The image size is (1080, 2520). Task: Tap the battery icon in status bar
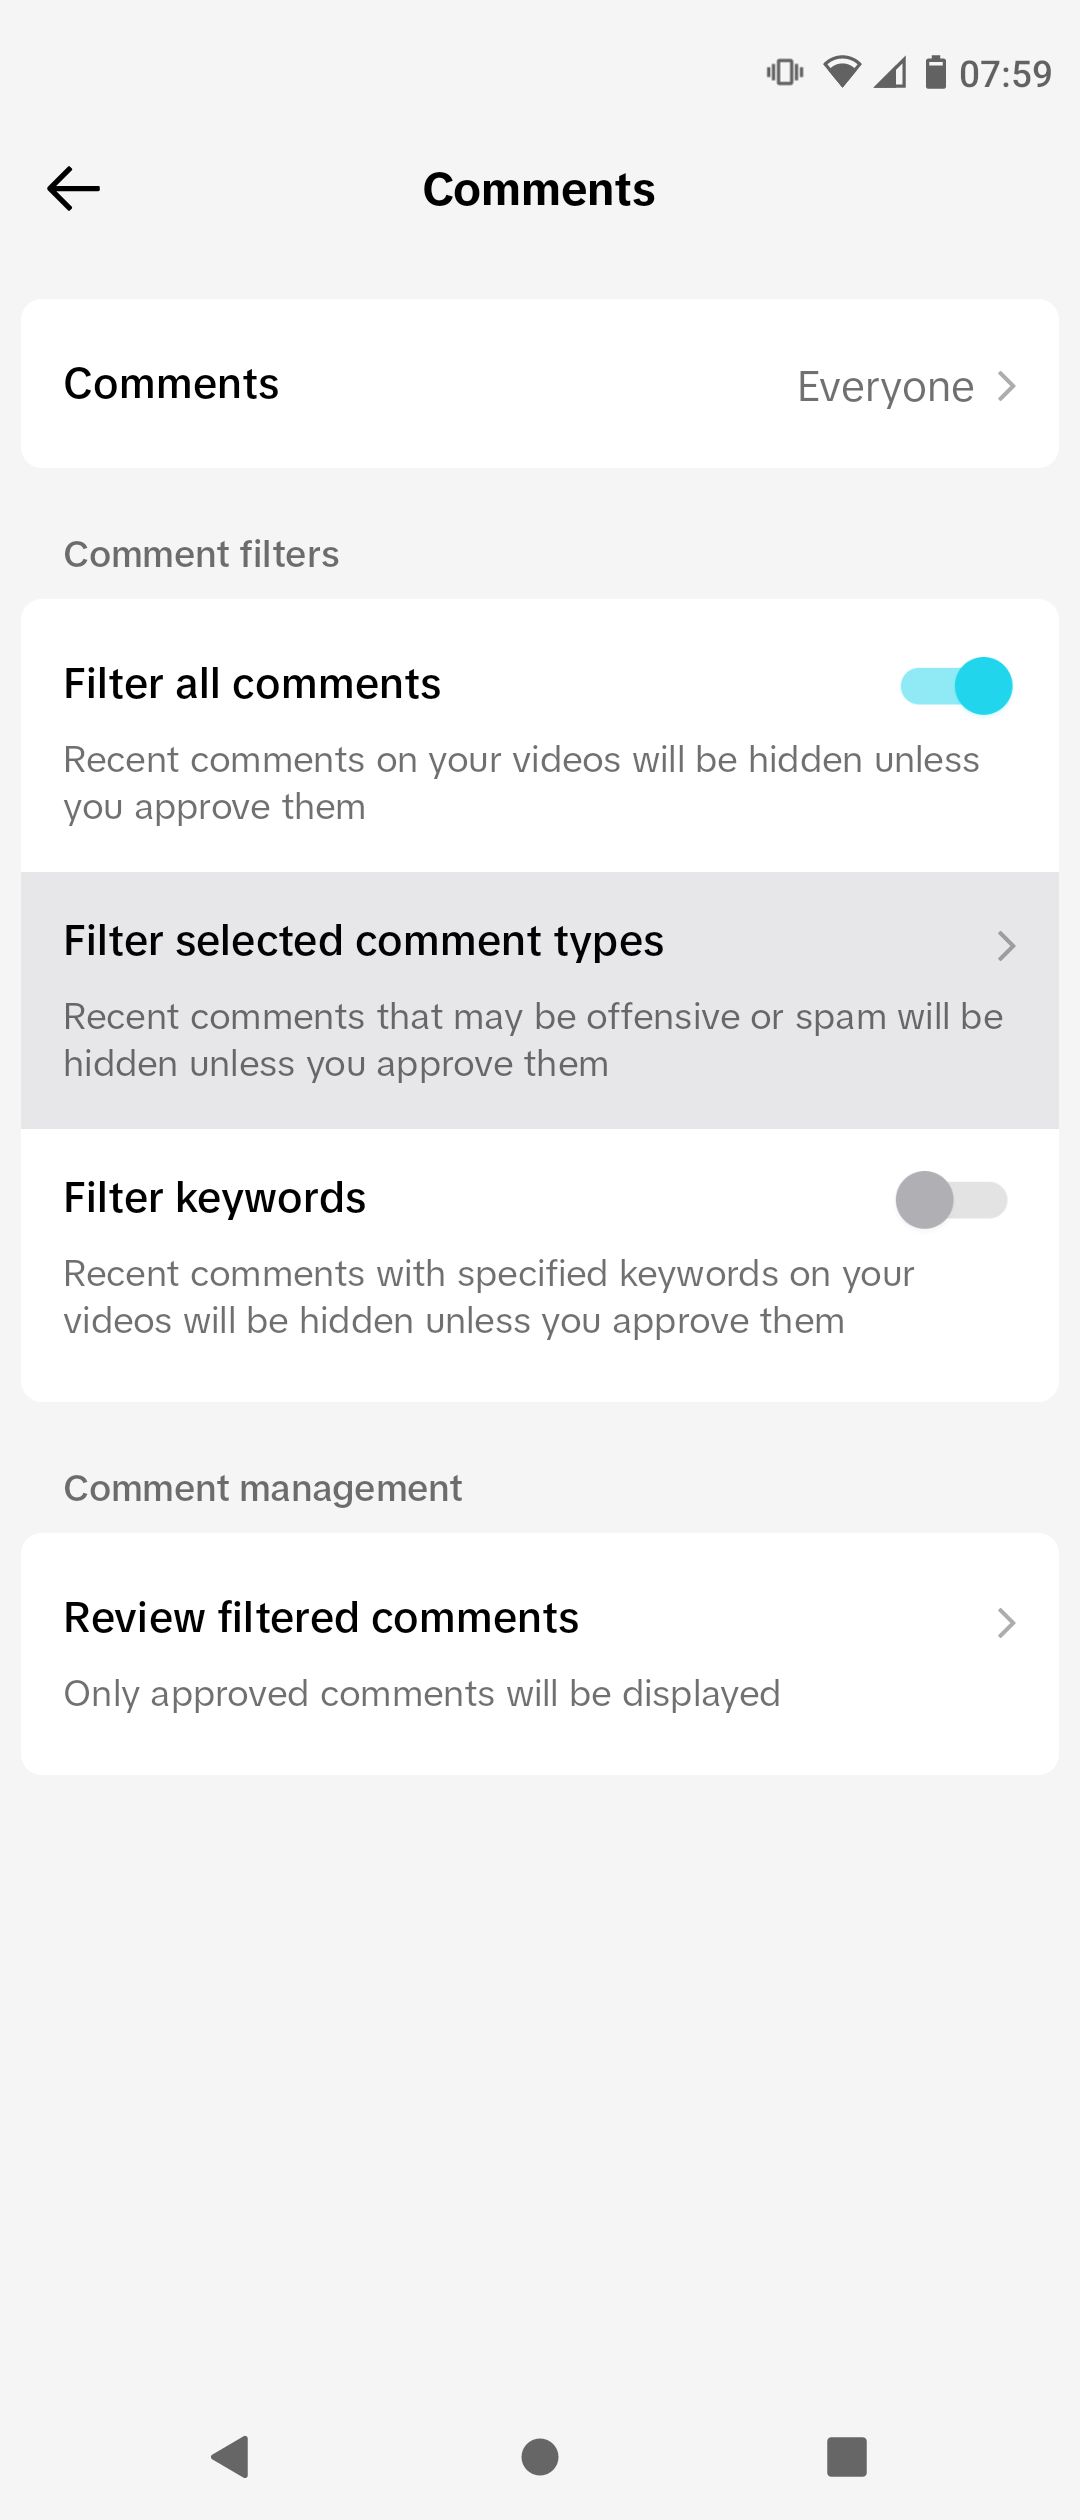tap(935, 73)
